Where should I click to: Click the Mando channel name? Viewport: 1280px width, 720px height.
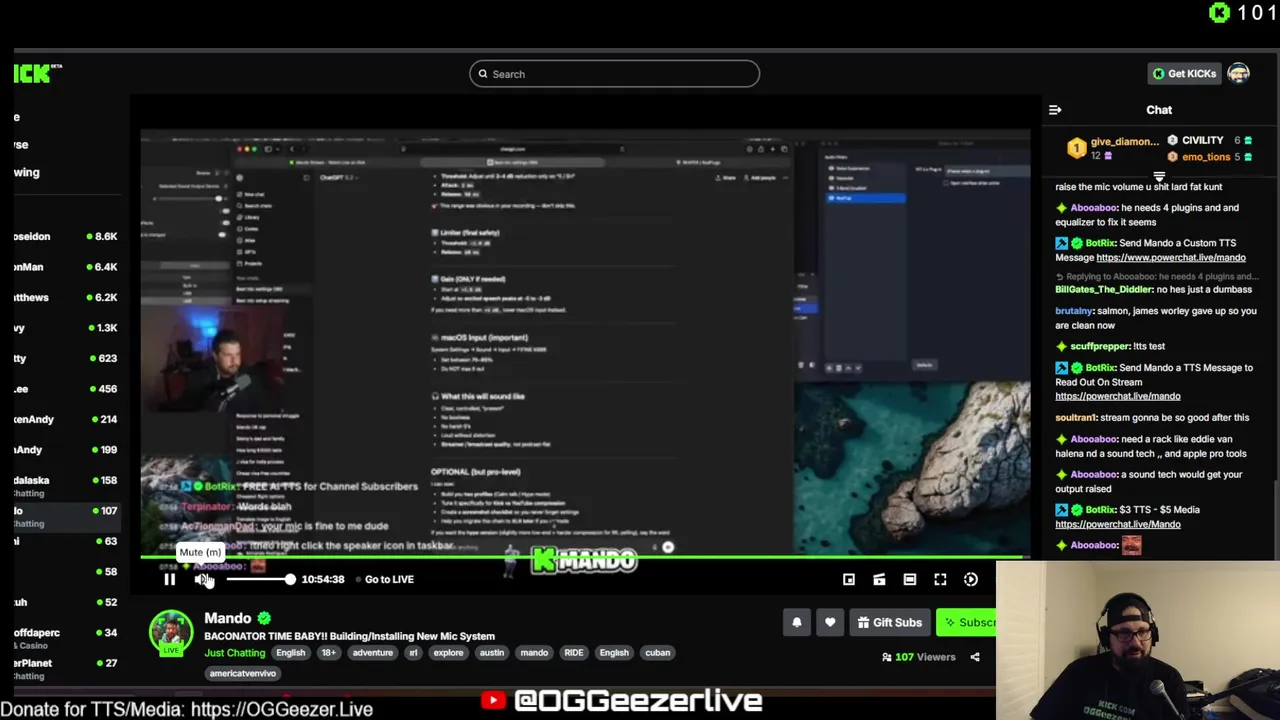pos(228,618)
